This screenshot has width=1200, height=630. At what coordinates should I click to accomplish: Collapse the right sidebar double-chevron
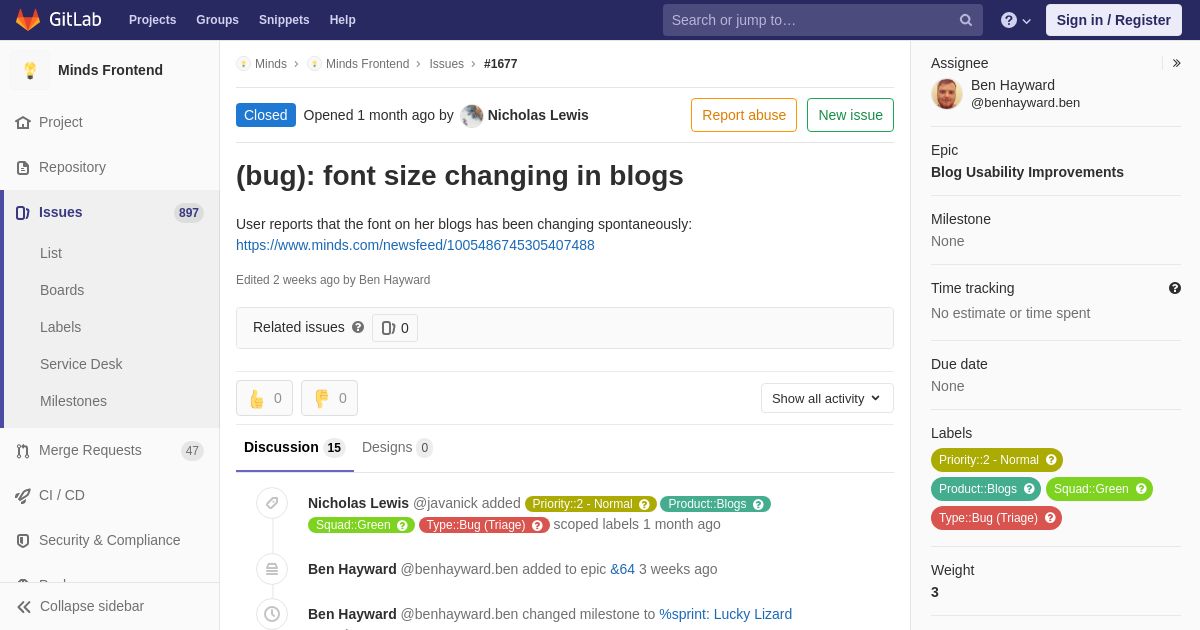[1176, 63]
